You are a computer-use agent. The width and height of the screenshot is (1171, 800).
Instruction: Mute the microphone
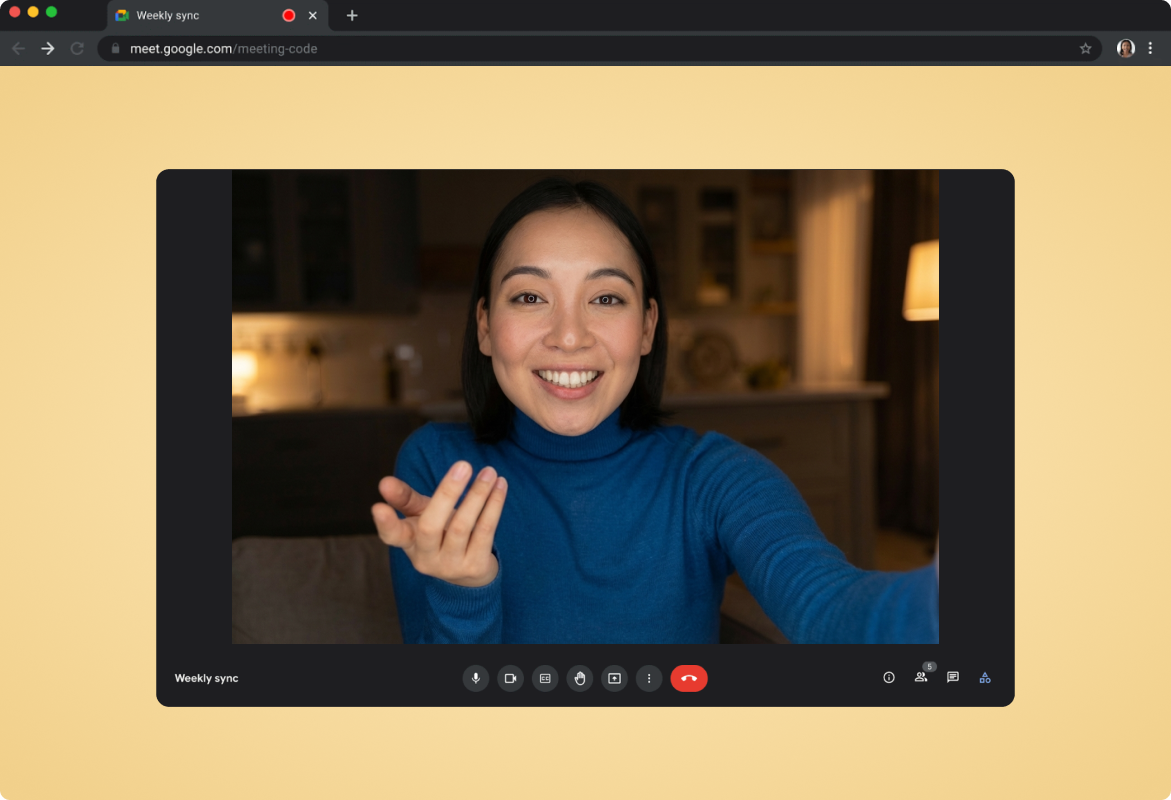coord(475,678)
